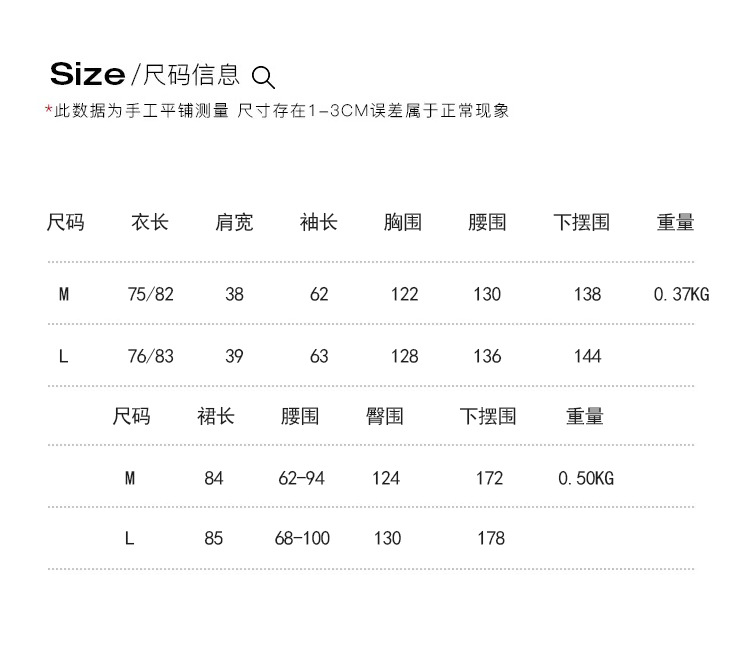Click the 胸围 column header
Viewport: 750px width, 653px height.
(403, 223)
